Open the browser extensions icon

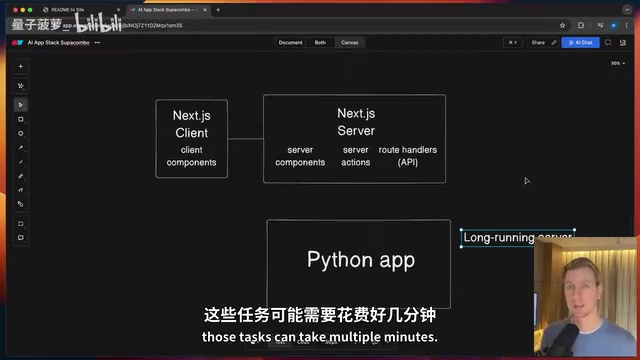581,25
